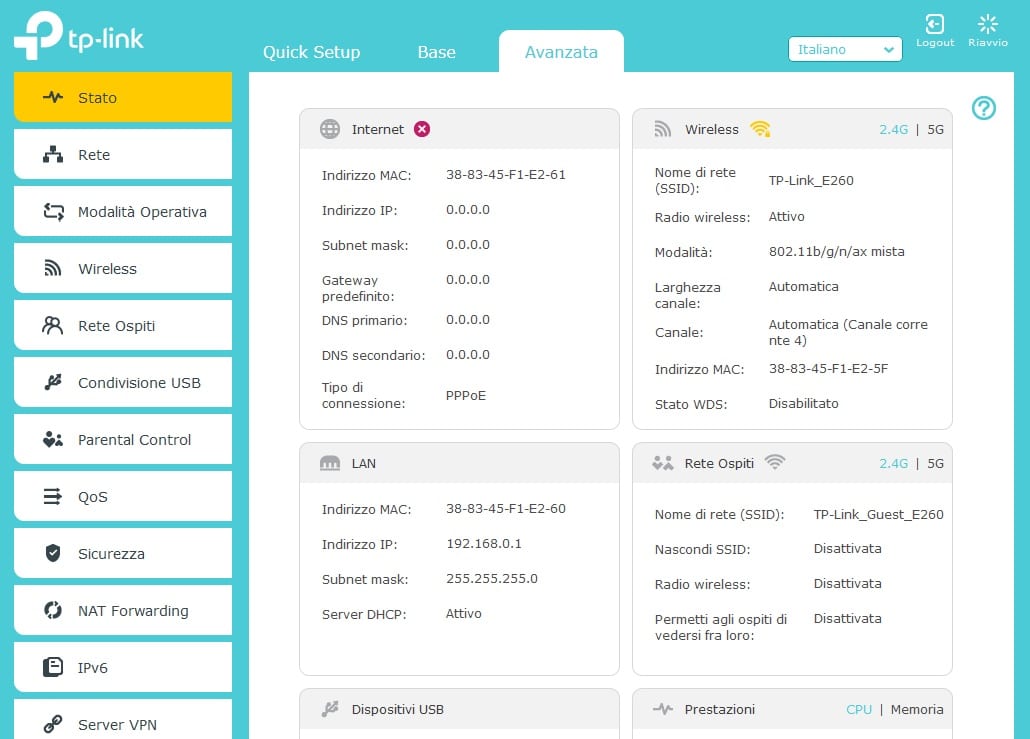Image resolution: width=1030 pixels, height=739 pixels.
Task: Open the help question mark icon
Action: (984, 108)
